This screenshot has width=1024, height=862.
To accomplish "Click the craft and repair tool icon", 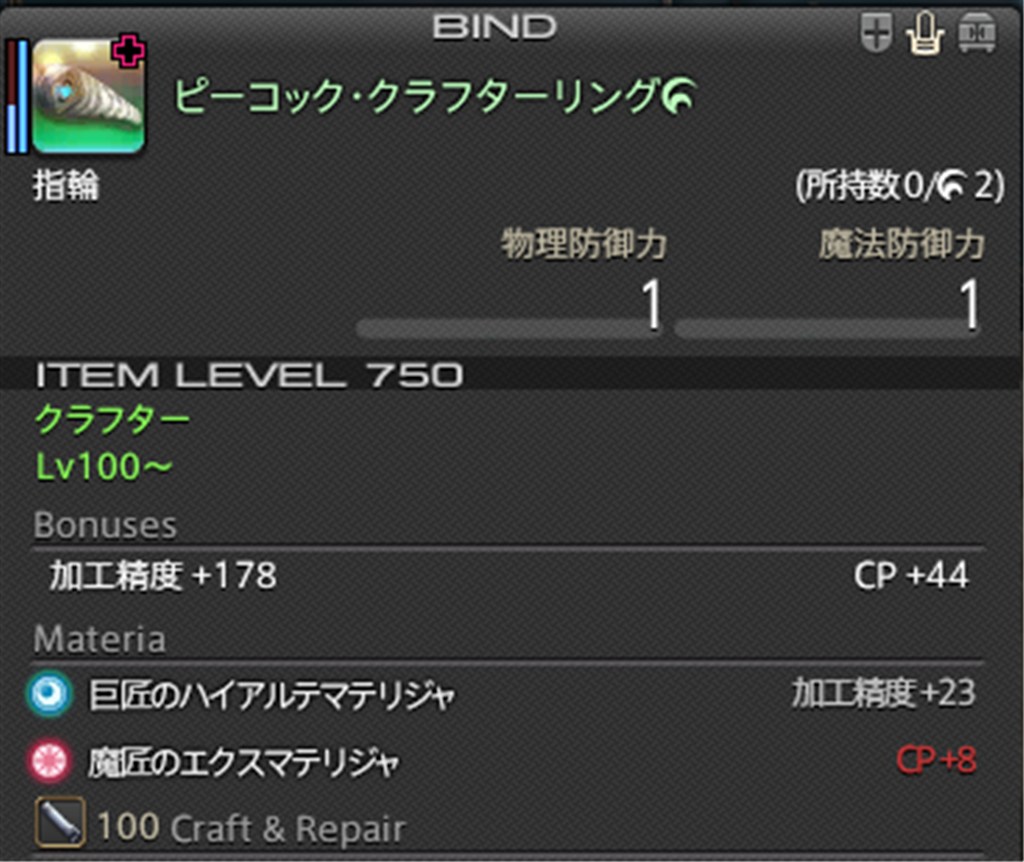I will 59,823.
